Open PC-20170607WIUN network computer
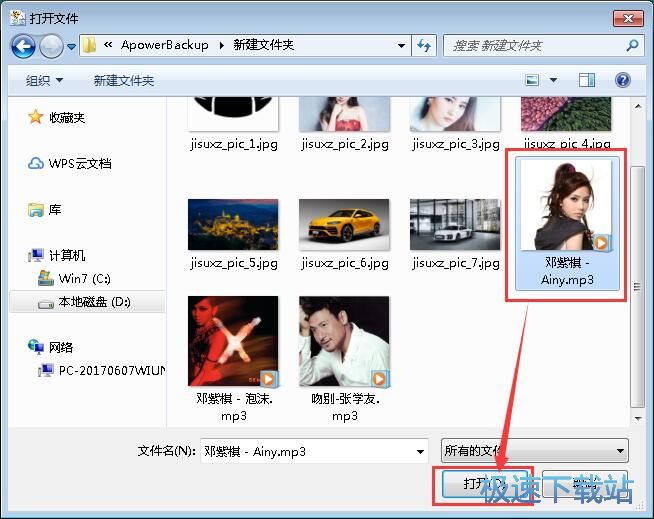654x519 pixels. 112,370
